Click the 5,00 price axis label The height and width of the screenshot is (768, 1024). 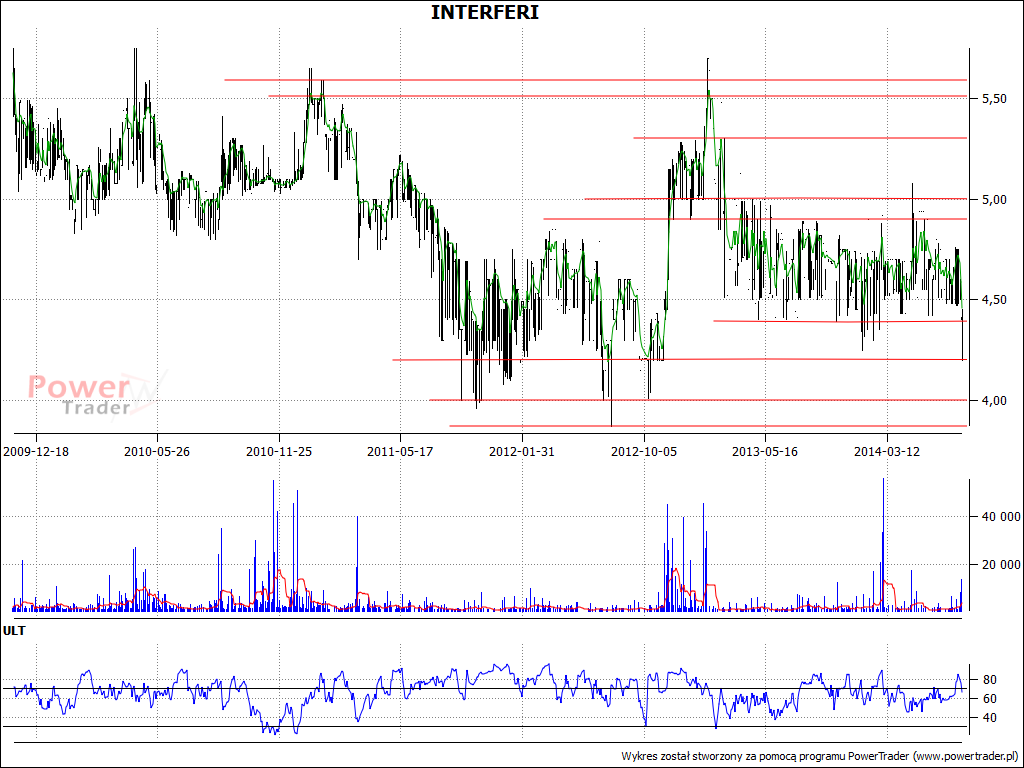[994, 199]
